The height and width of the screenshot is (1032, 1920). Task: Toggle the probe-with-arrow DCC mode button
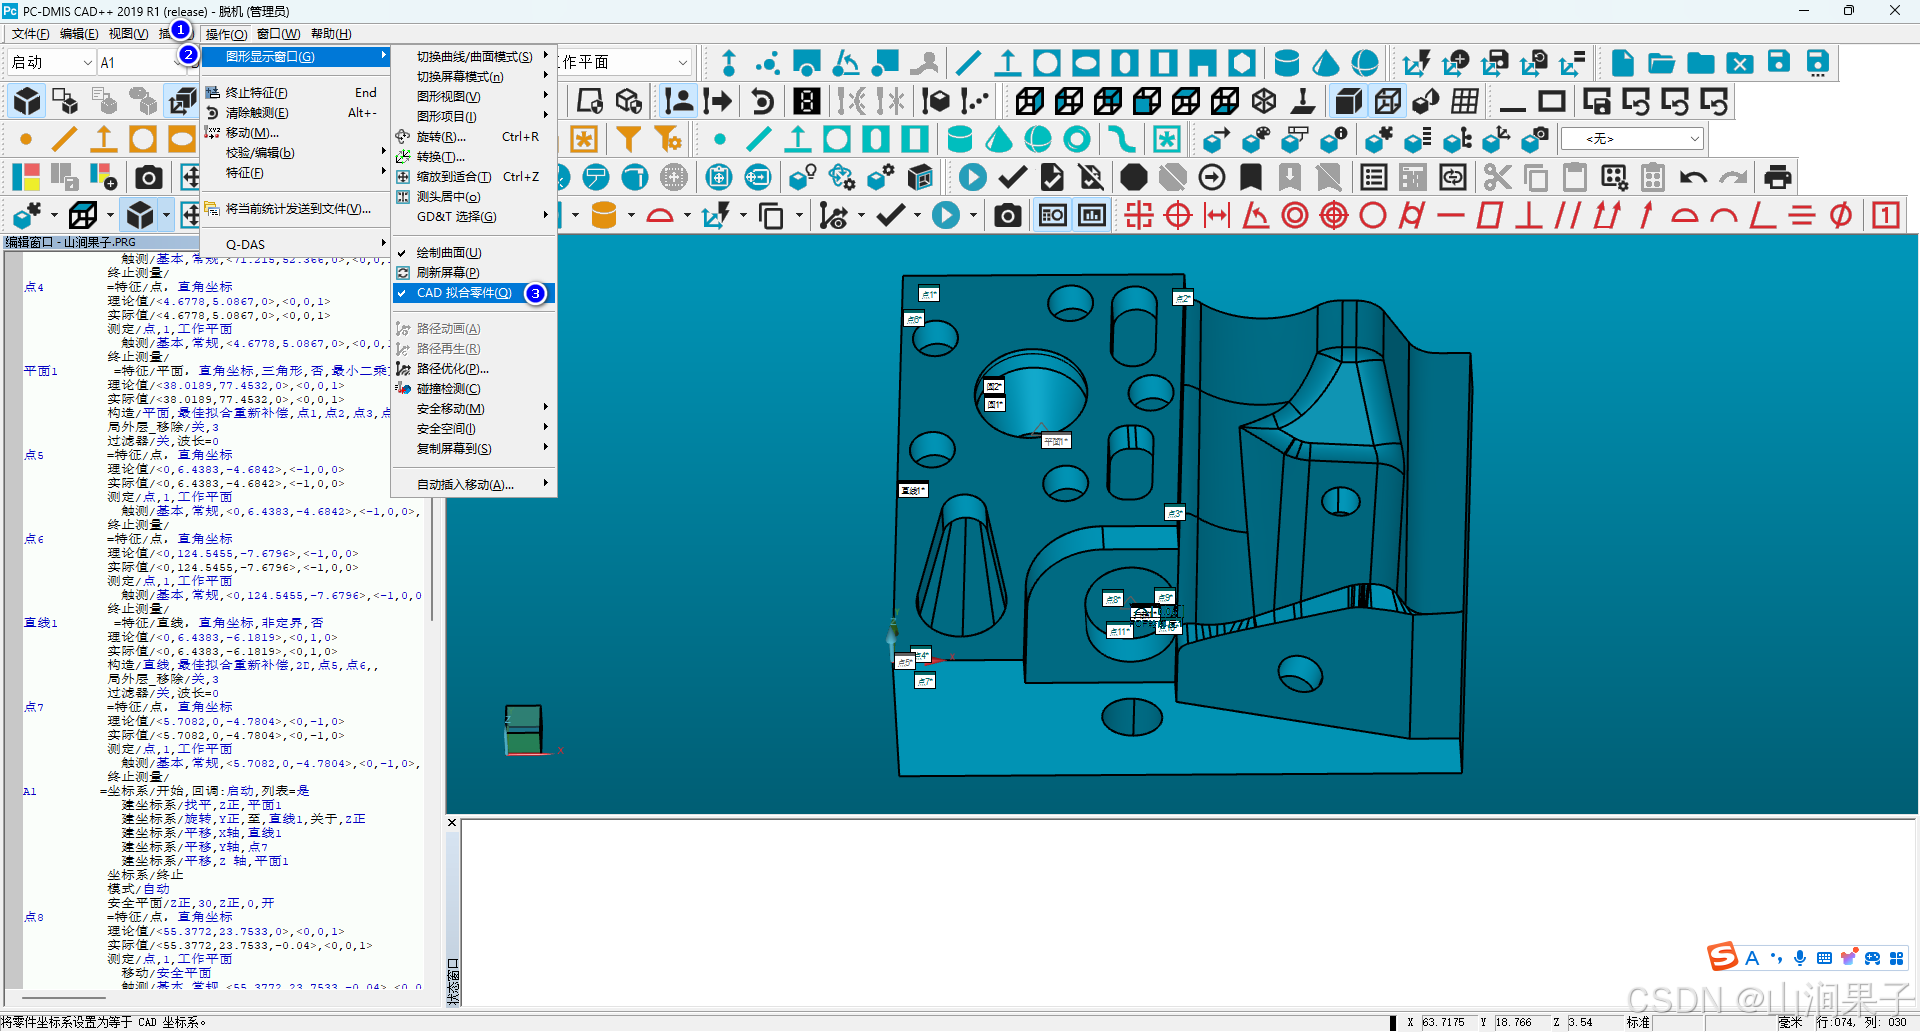pos(718,101)
